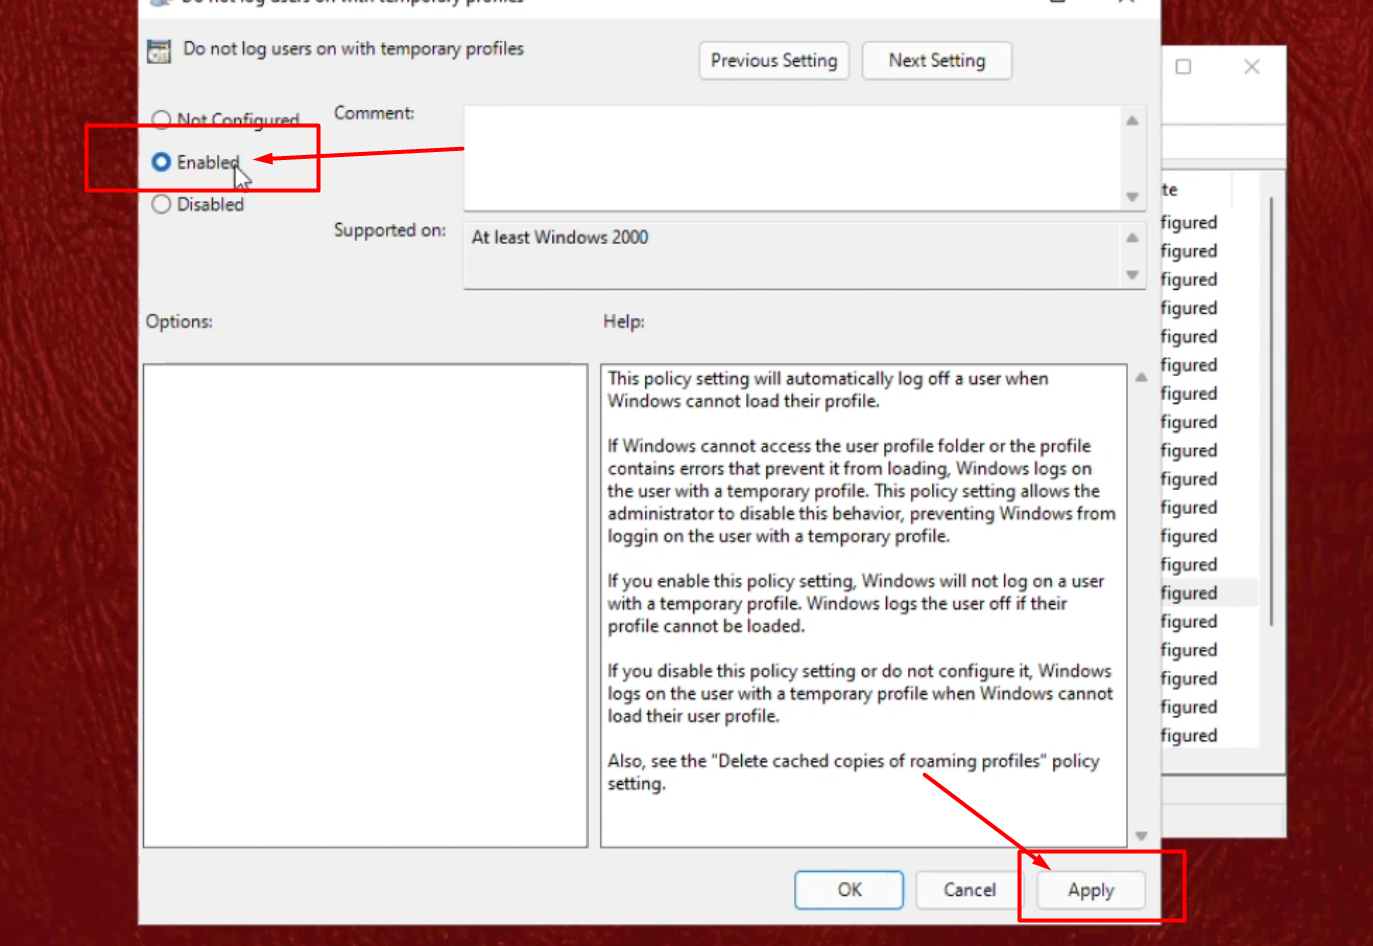Click the Supported on box up arrow
The height and width of the screenshot is (946, 1373).
tap(1132, 238)
